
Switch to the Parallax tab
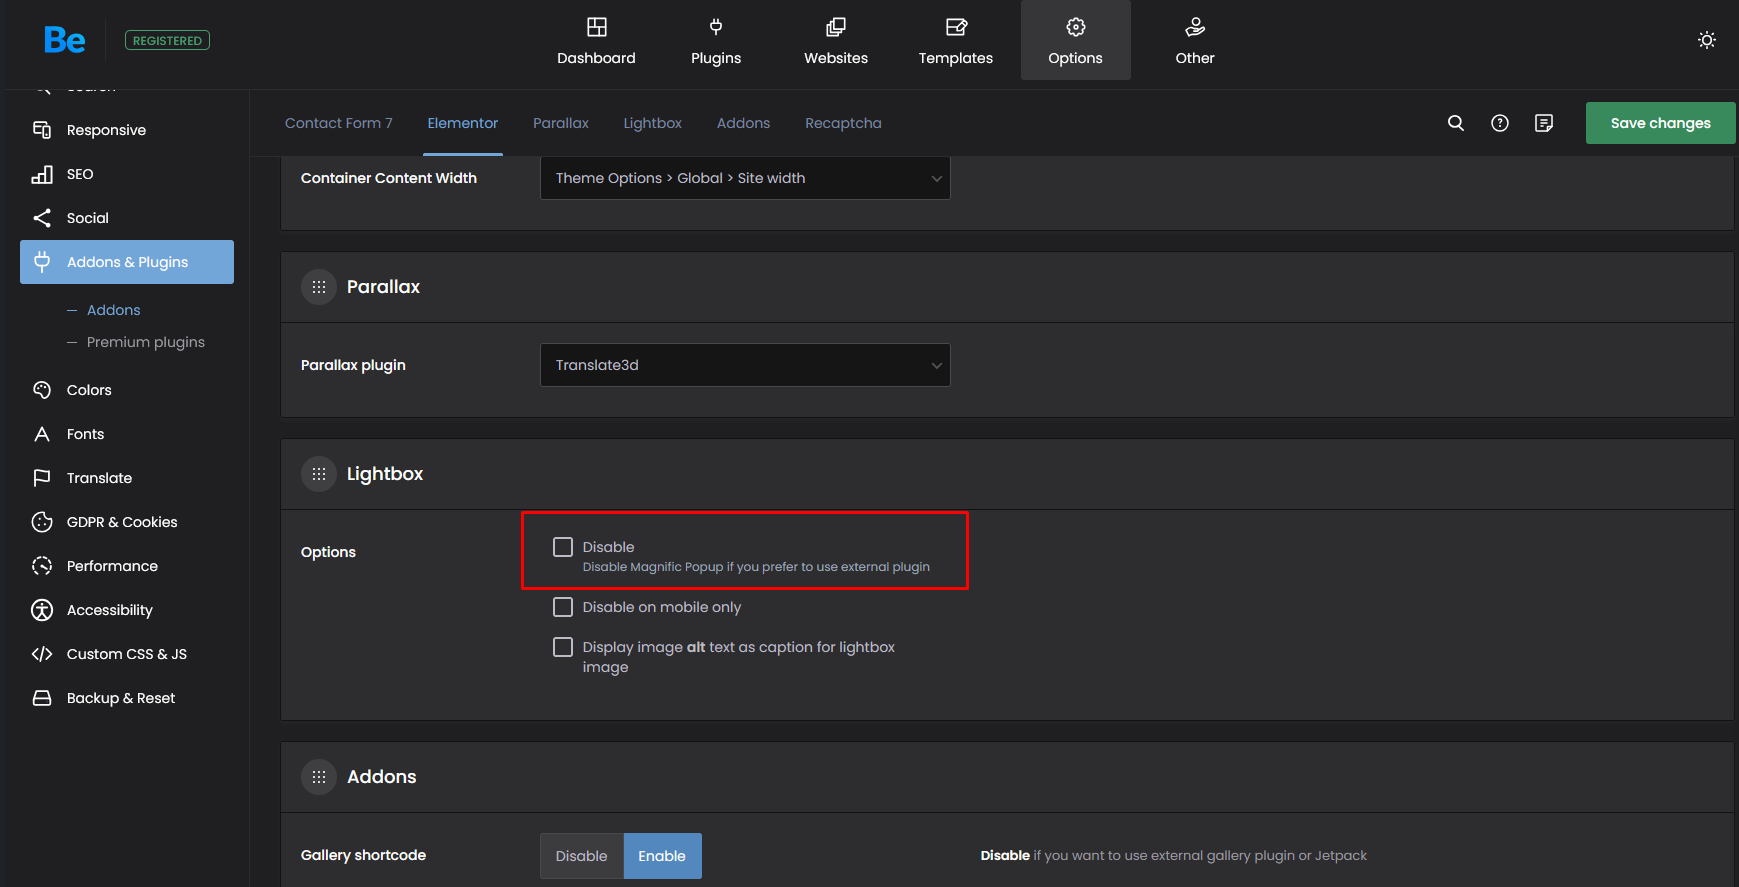pyautogui.click(x=561, y=123)
